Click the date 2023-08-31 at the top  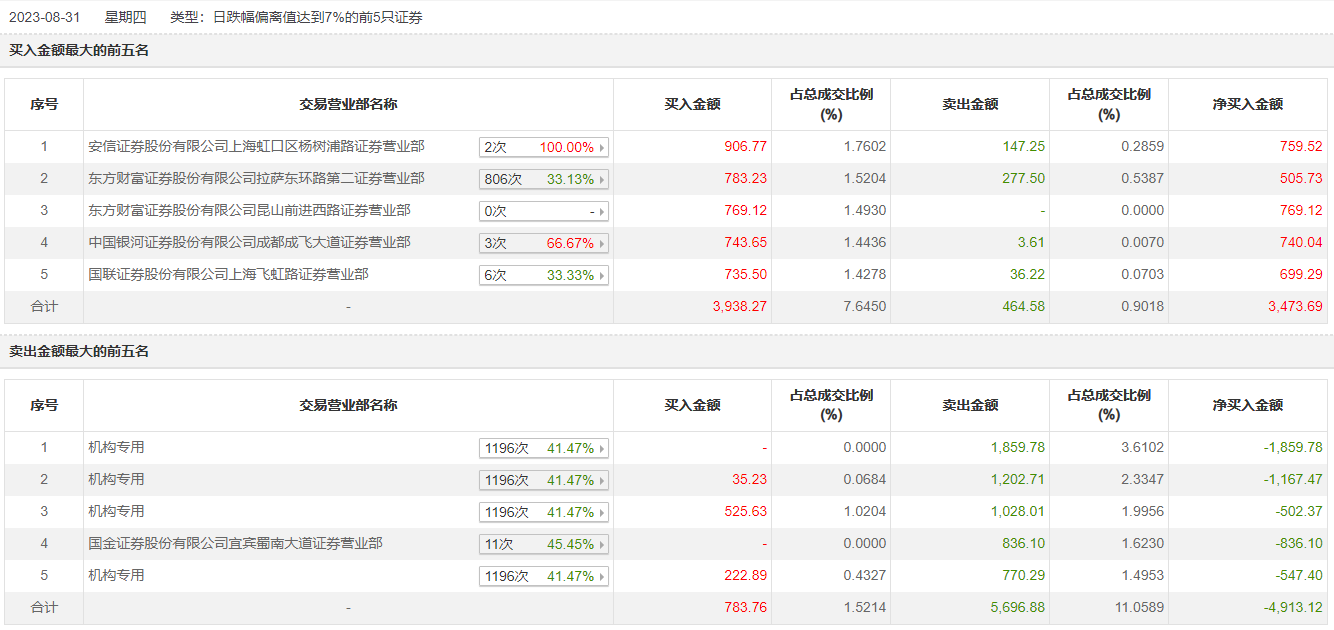(43, 17)
